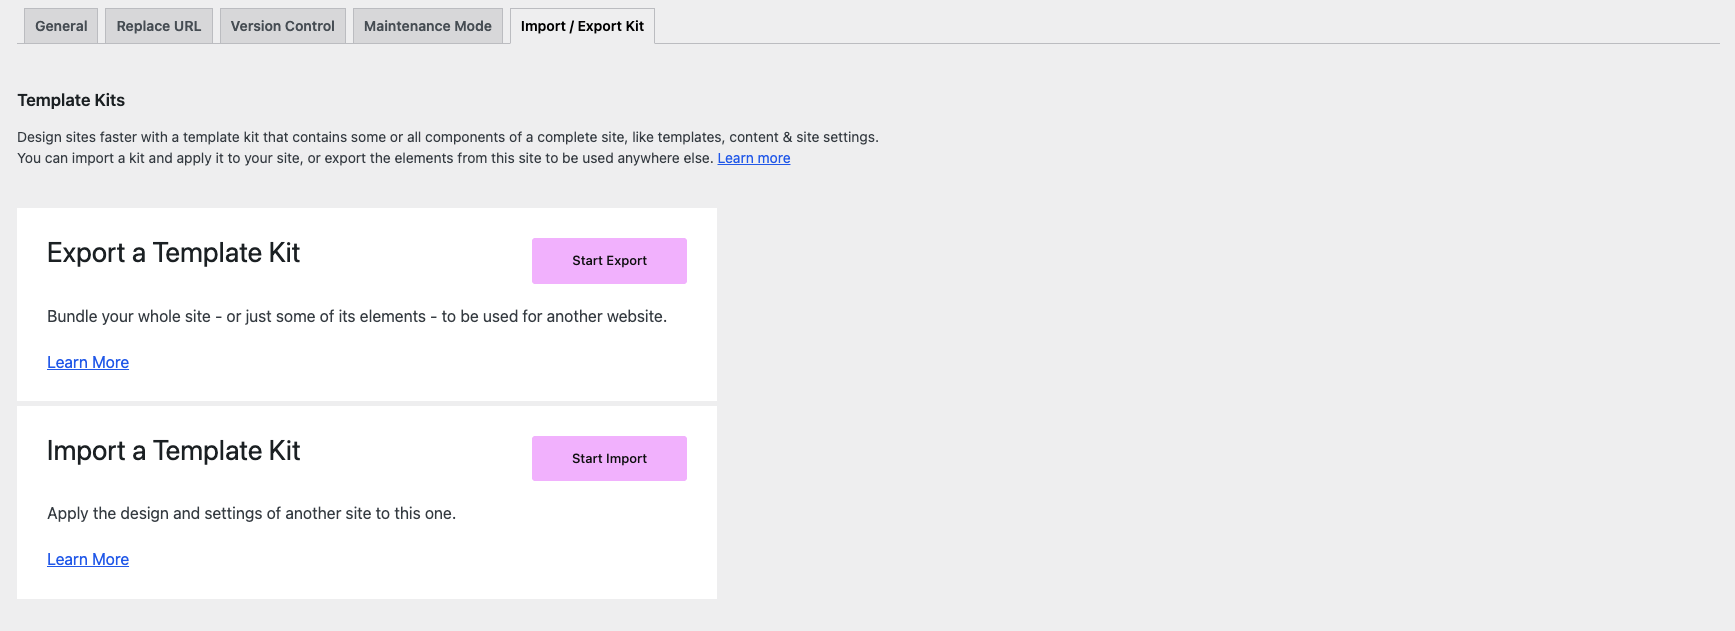Click the Export a Template Kit heading

click(x=173, y=253)
